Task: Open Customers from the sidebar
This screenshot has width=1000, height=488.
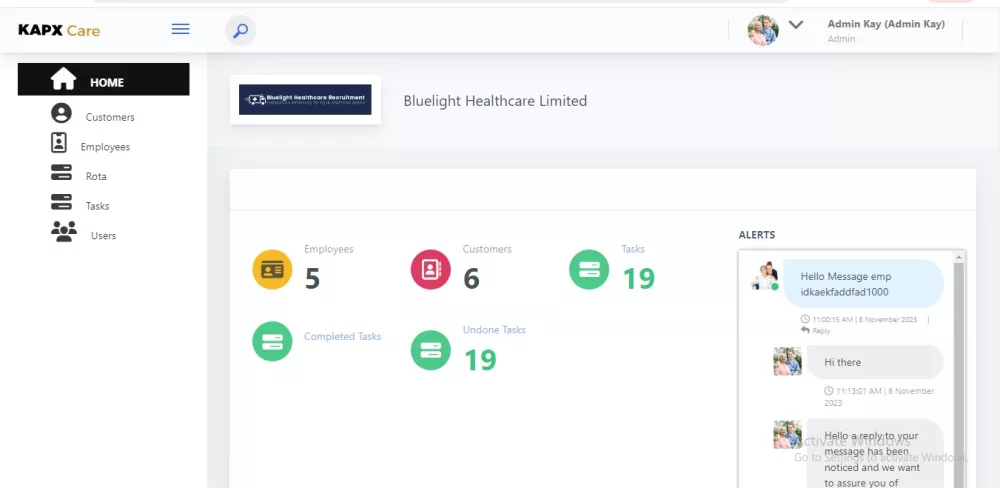Action: 109,117
